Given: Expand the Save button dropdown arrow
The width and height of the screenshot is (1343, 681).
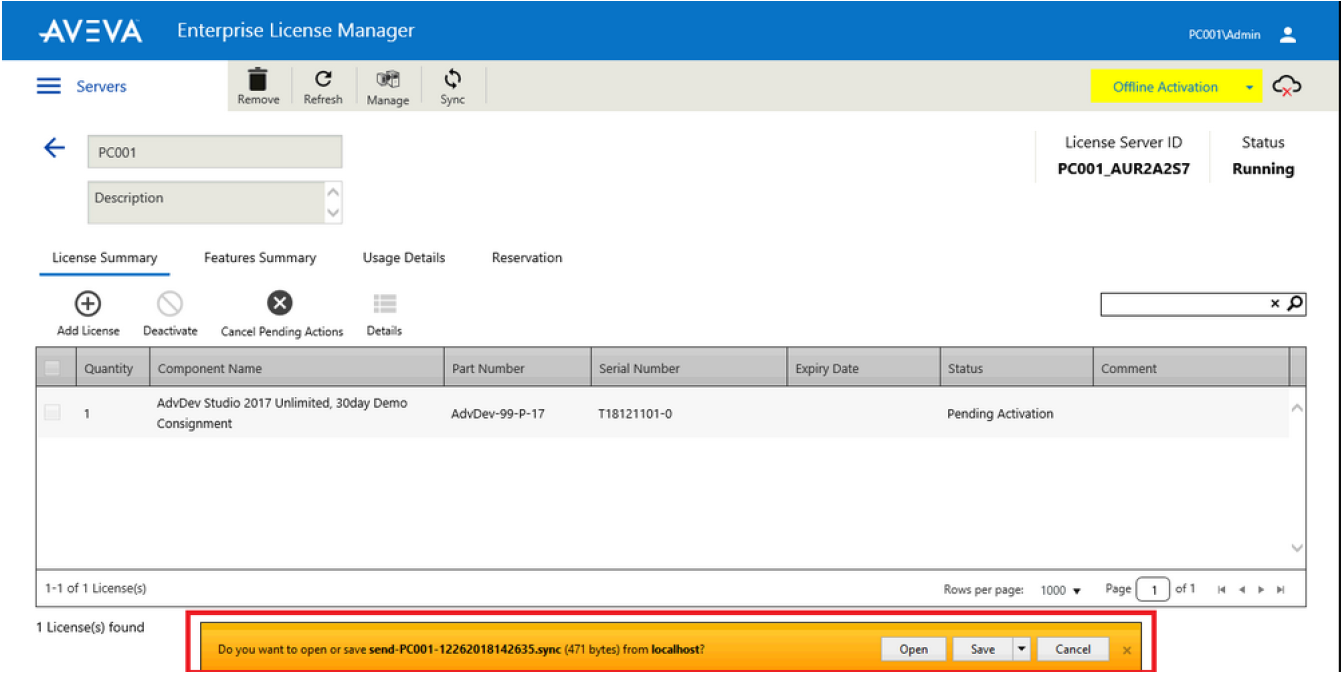Looking at the screenshot, I should click(x=1021, y=649).
